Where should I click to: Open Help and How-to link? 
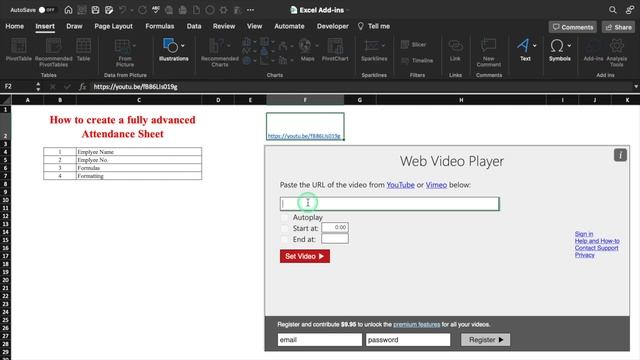[x=597, y=241]
